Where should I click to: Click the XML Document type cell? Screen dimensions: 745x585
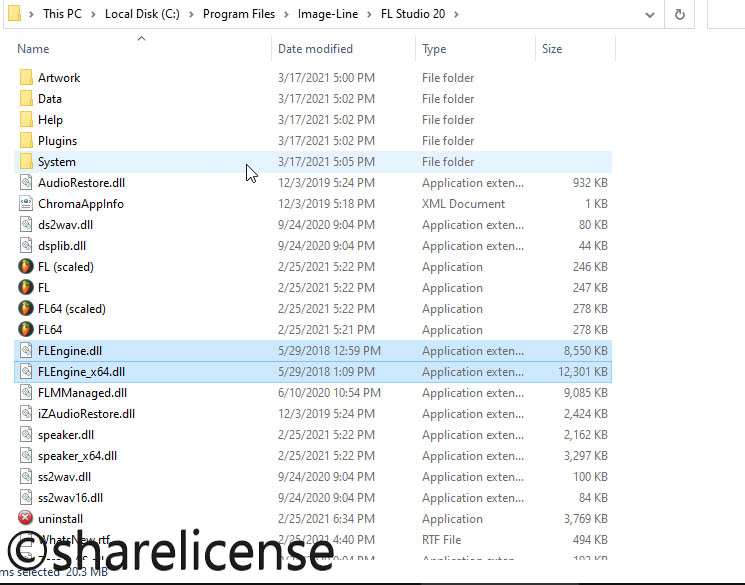[463, 203]
